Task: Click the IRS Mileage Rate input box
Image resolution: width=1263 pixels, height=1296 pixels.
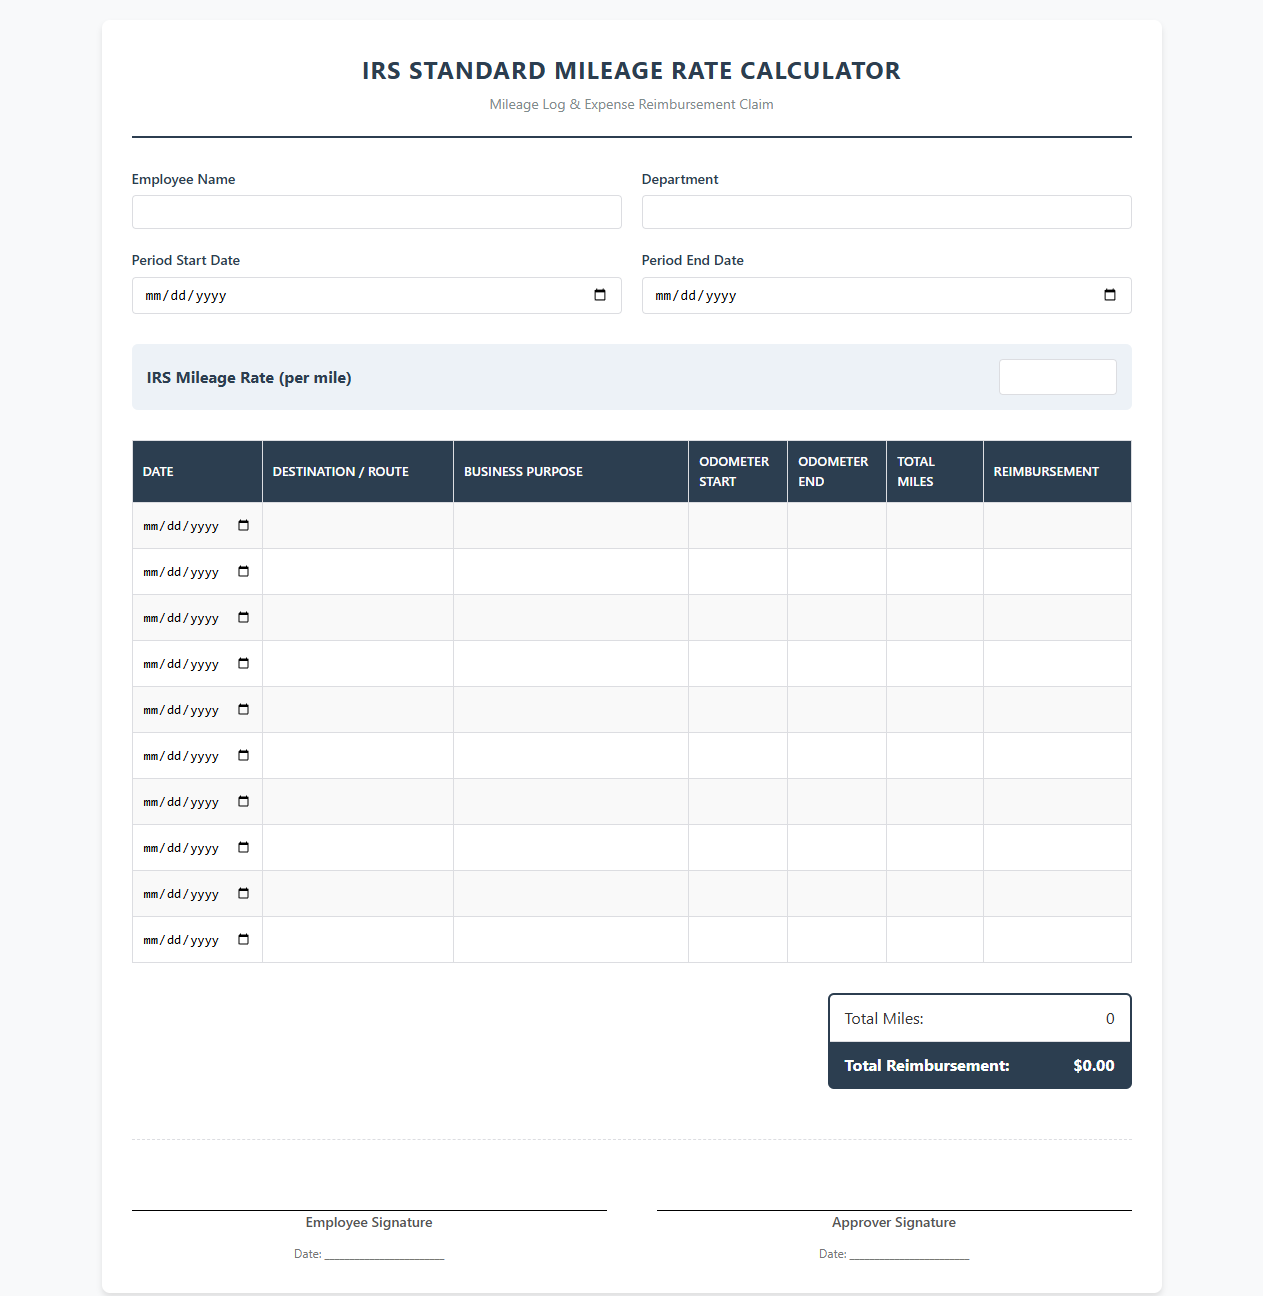Action: pyautogui.click(x=1058, y=377)
